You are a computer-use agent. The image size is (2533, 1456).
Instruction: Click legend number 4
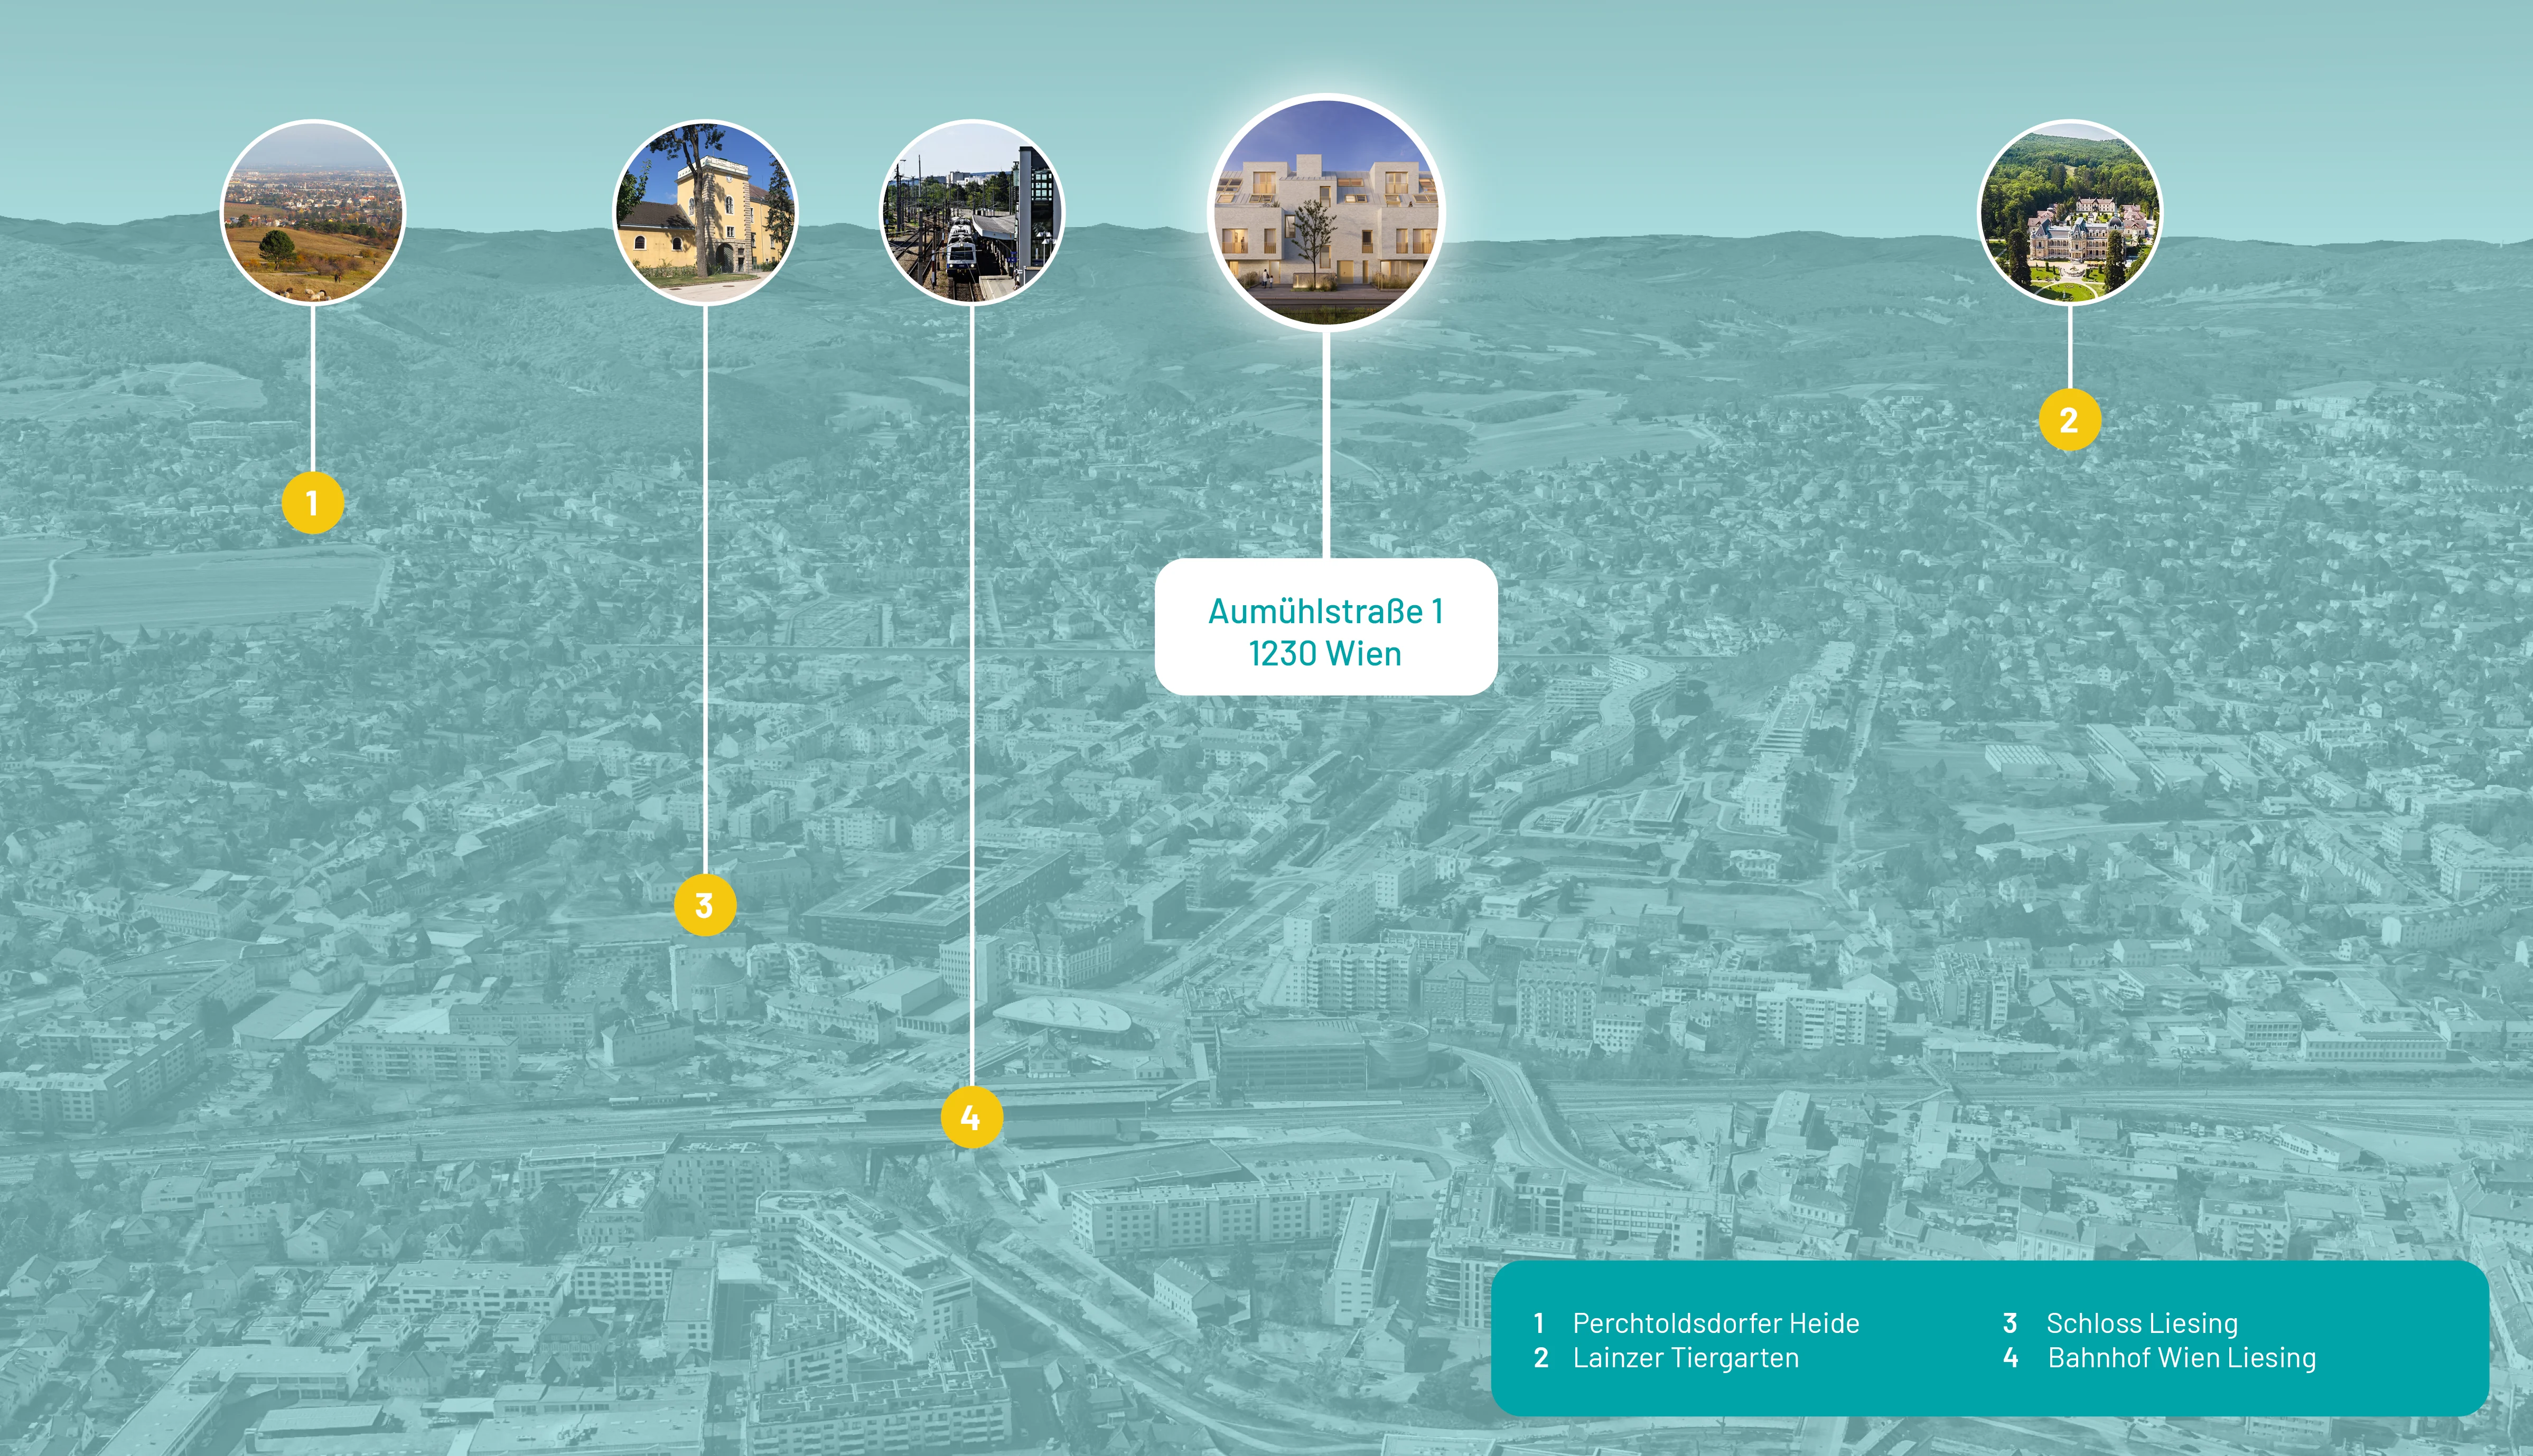[x=2010, y=1358]
